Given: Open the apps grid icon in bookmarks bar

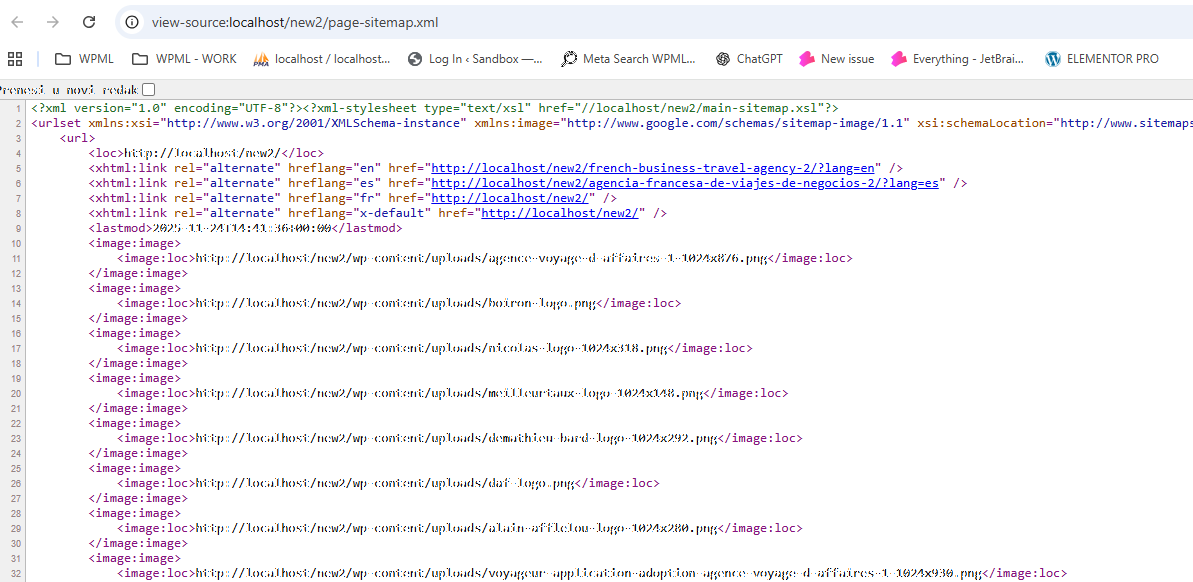Looking at the screenshot, I should point(15,59).
